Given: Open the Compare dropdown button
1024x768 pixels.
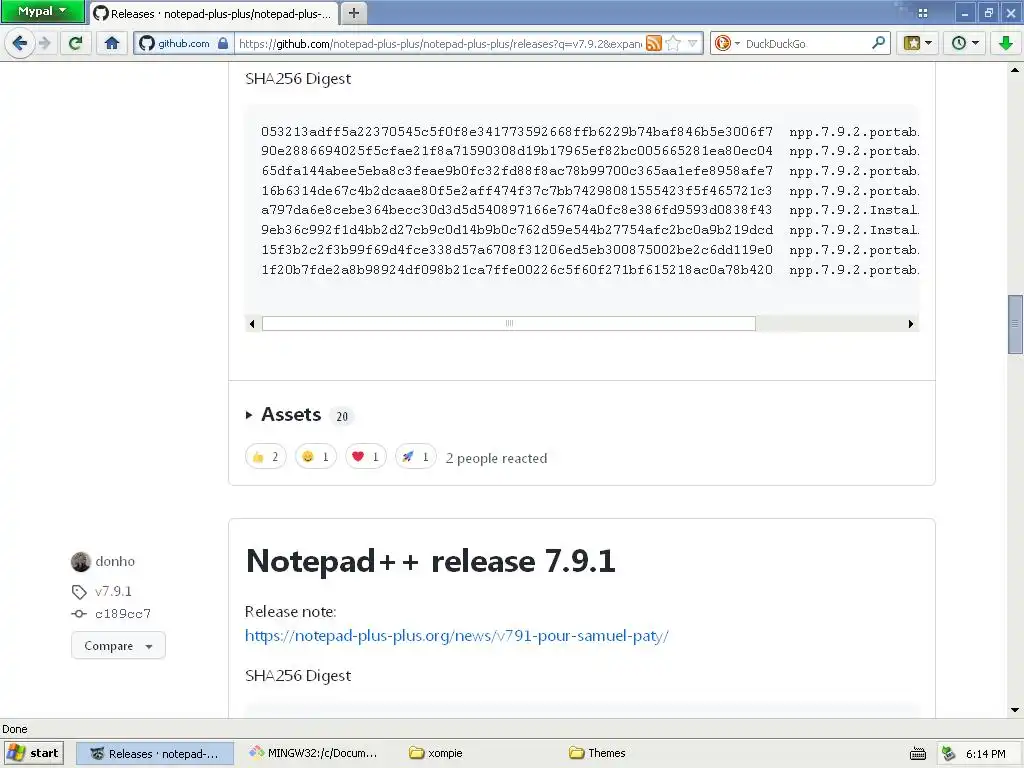Looking at the screenshot, I should [x=118, y=645].
